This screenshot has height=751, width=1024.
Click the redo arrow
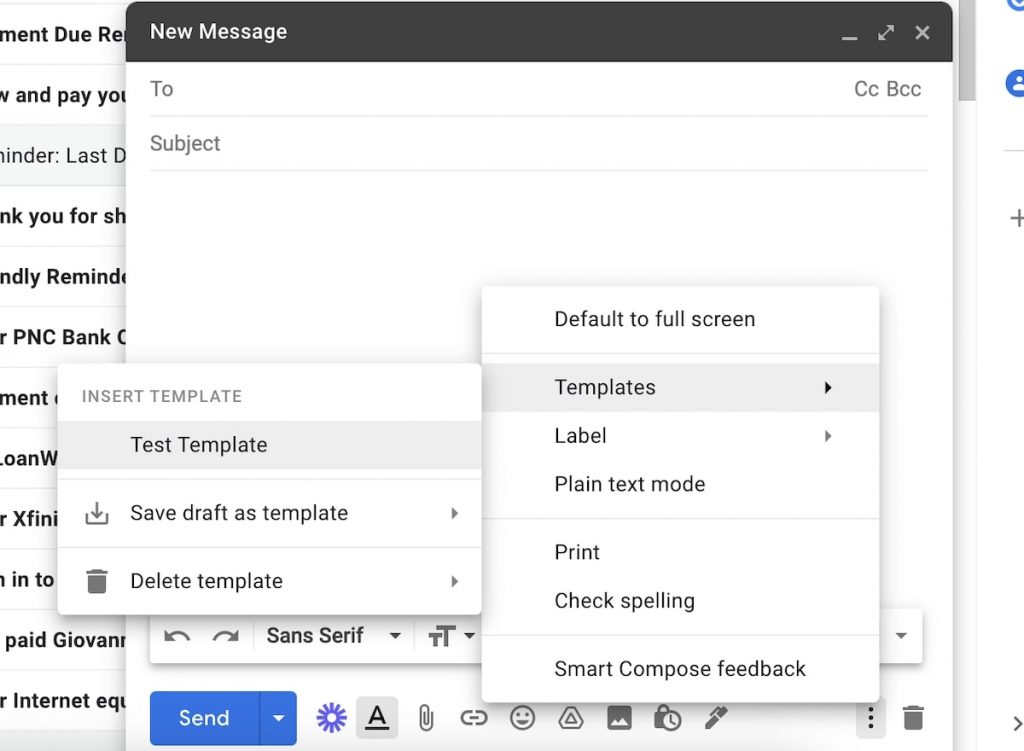click(225, 636)
